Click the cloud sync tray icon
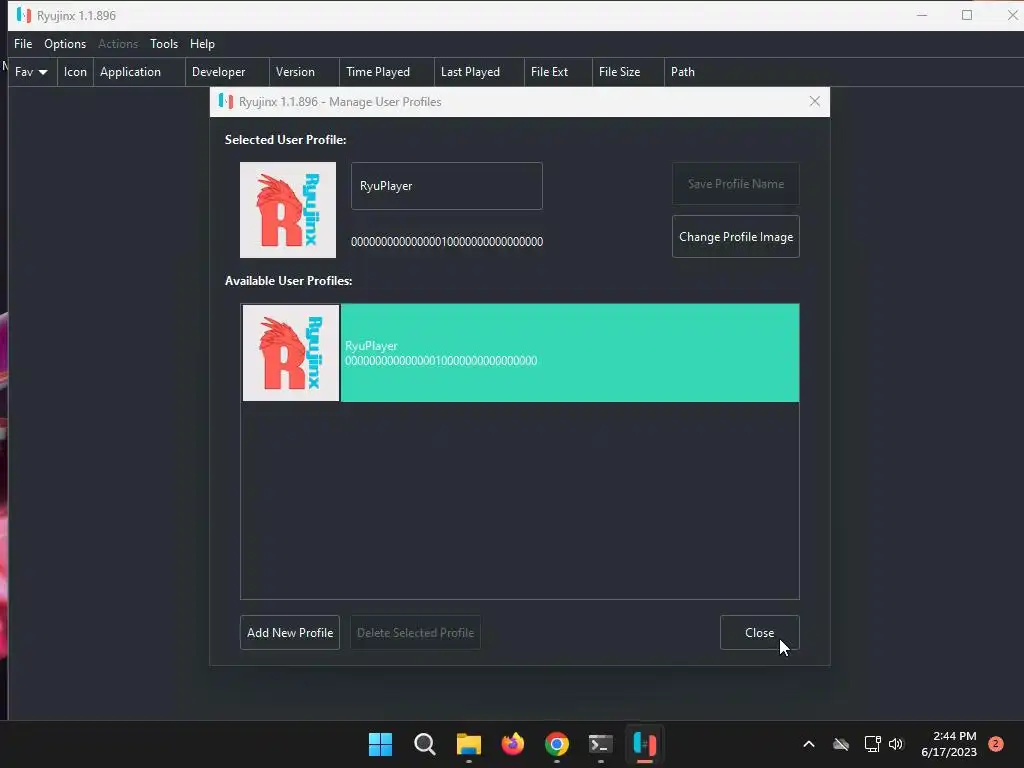This screenshot has width=1024, height=768. pos(841,744)
